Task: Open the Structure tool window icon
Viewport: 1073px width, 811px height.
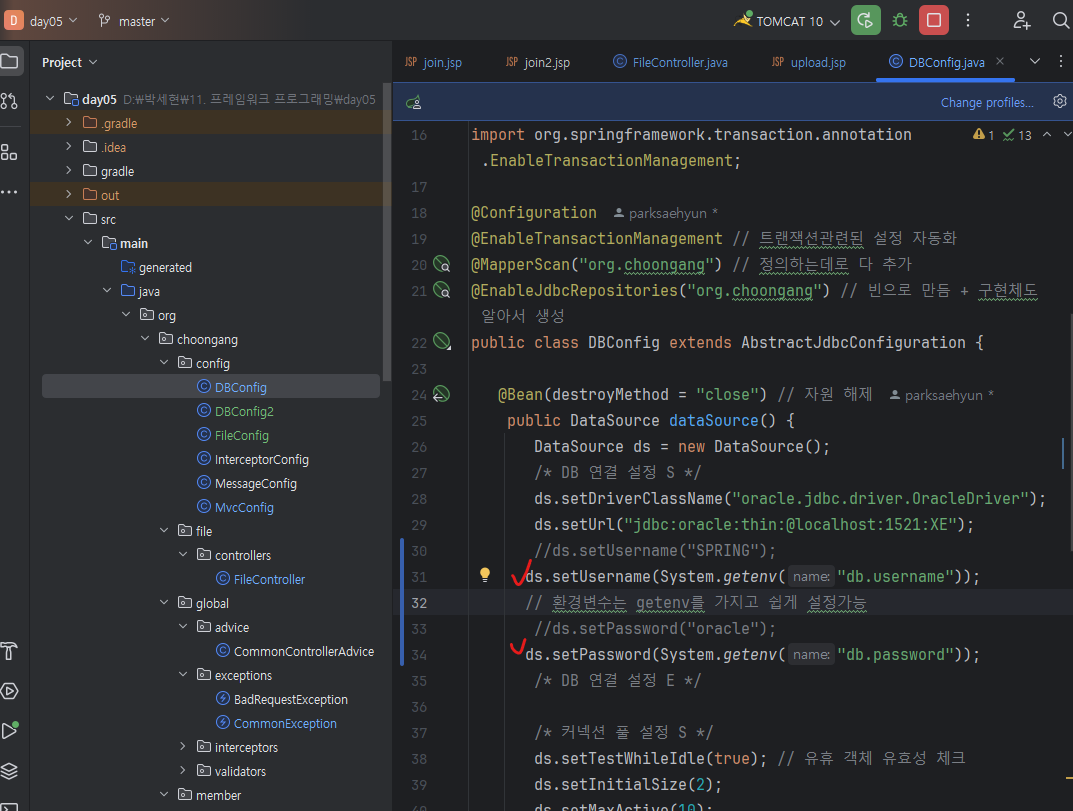Action: click(x=9, y=152)
